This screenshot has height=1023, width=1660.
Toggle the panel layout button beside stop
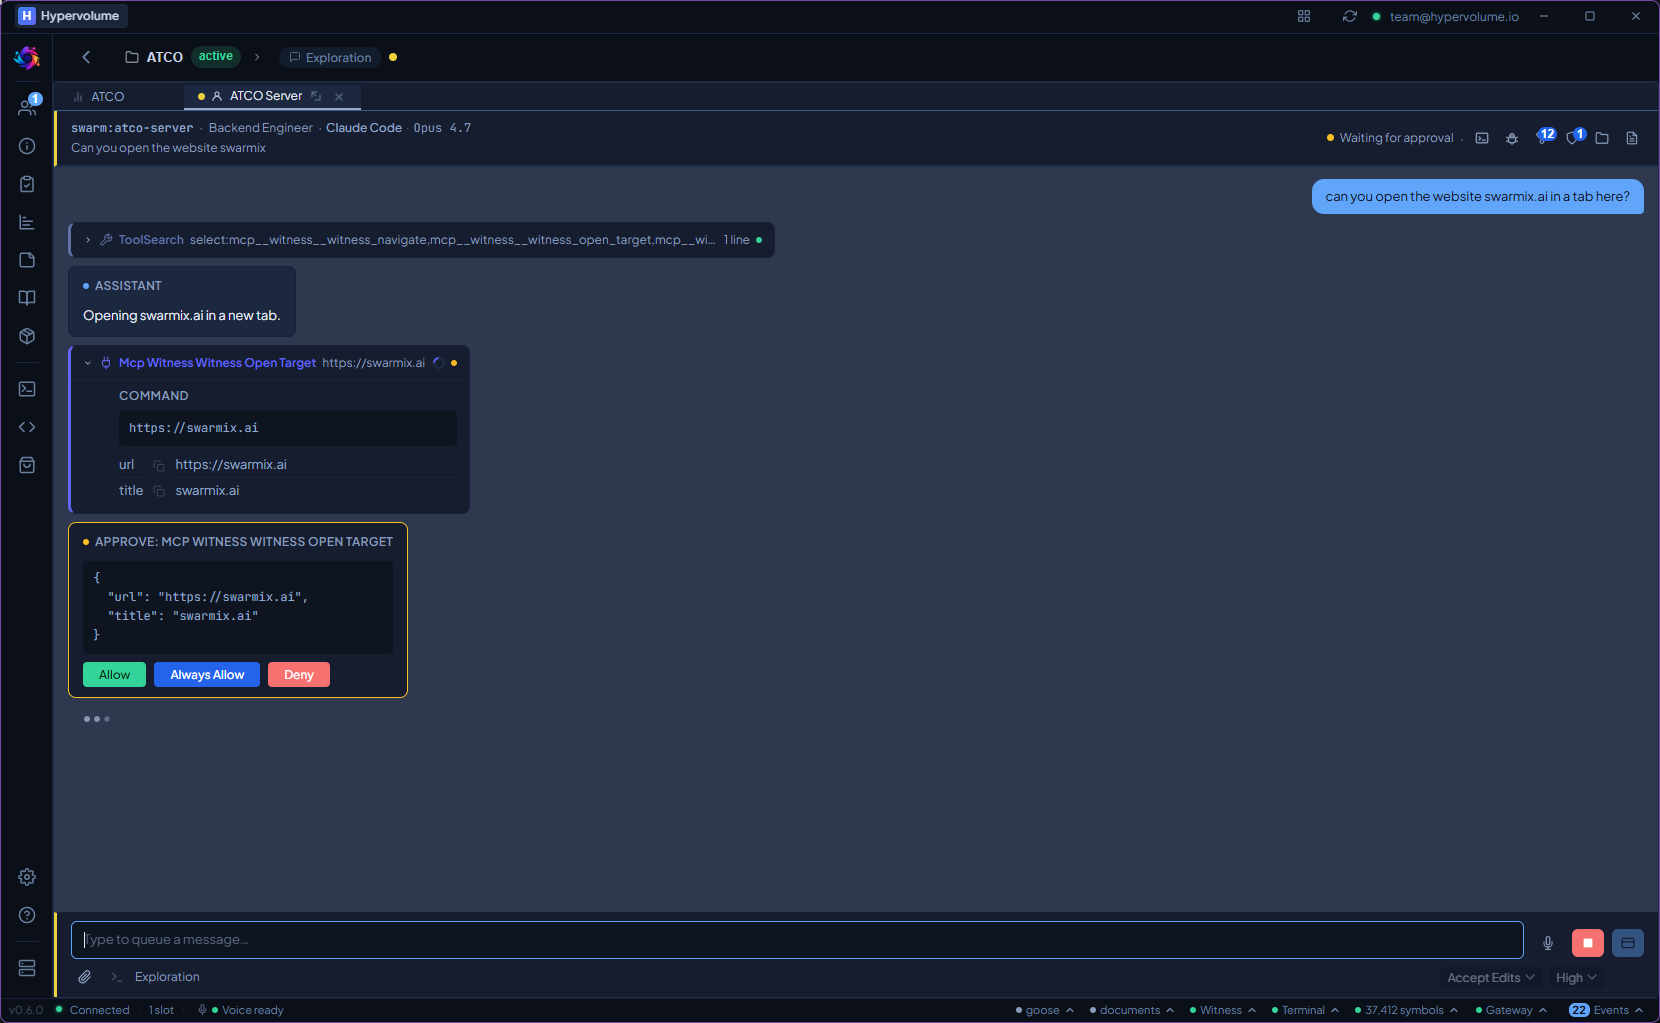point(1628,943)
